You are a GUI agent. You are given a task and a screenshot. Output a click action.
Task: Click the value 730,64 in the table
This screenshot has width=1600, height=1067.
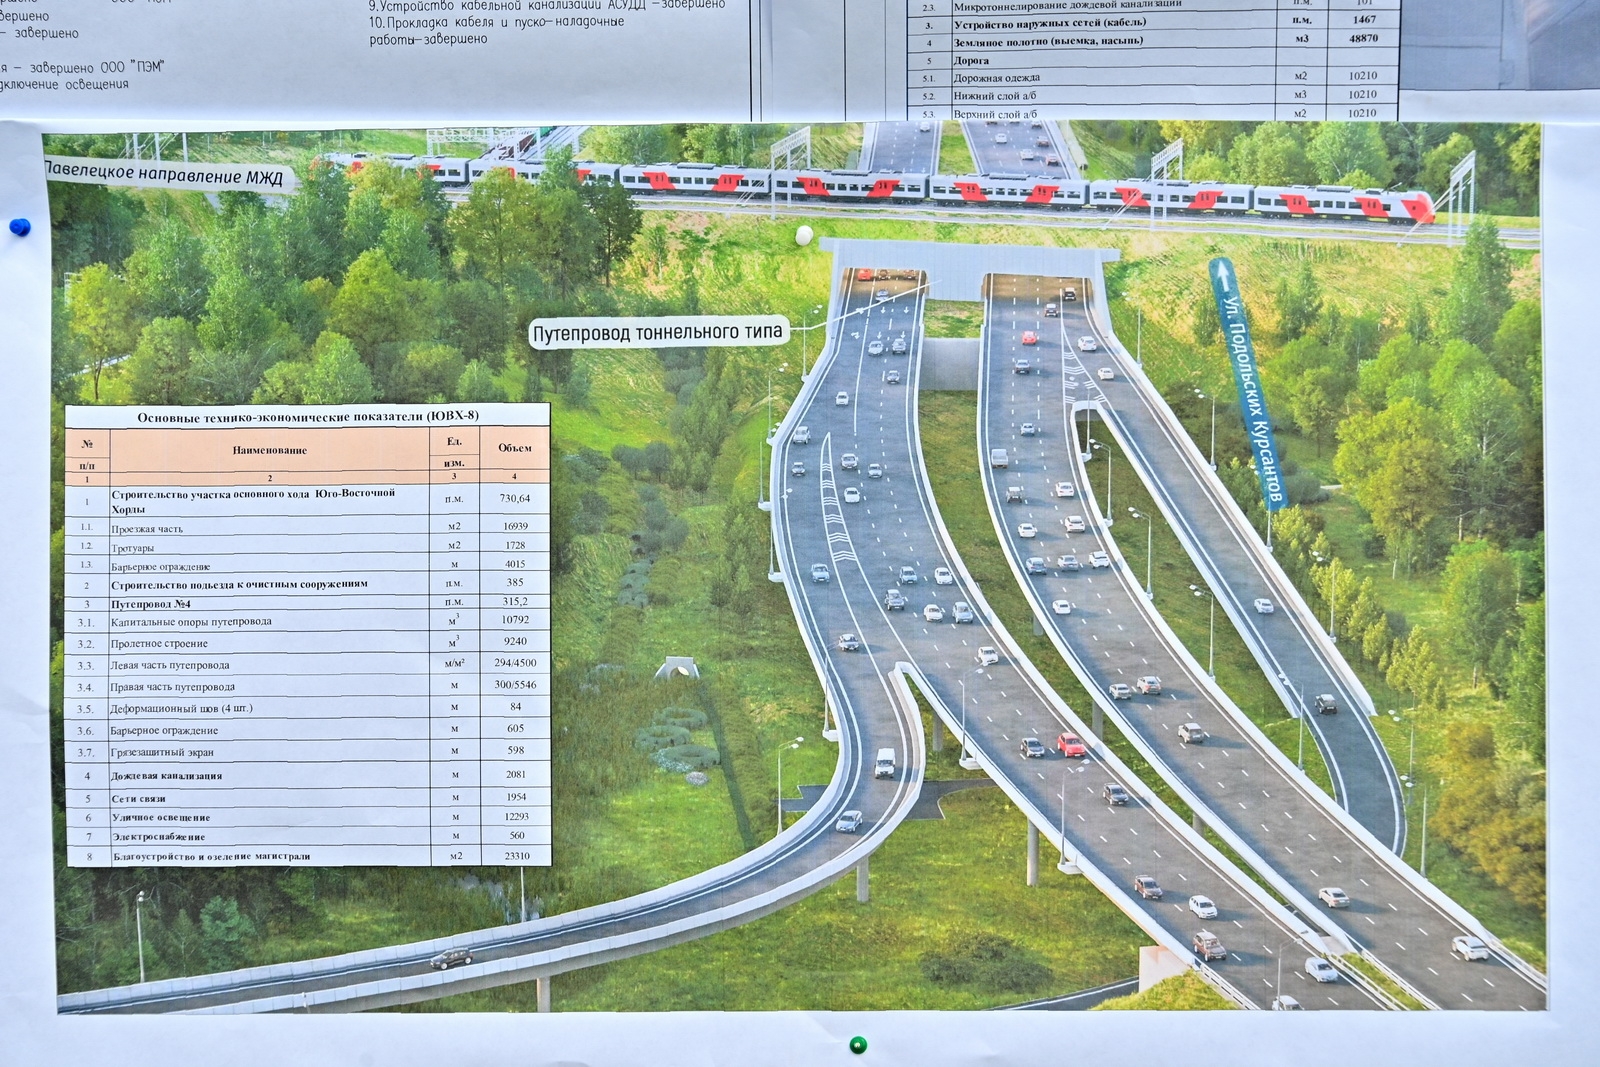click(515, 498)
